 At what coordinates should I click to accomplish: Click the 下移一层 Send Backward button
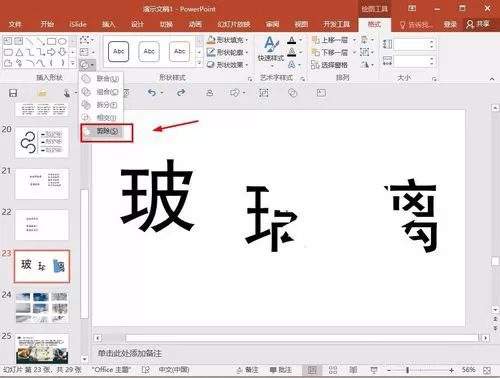click(330, 52)
